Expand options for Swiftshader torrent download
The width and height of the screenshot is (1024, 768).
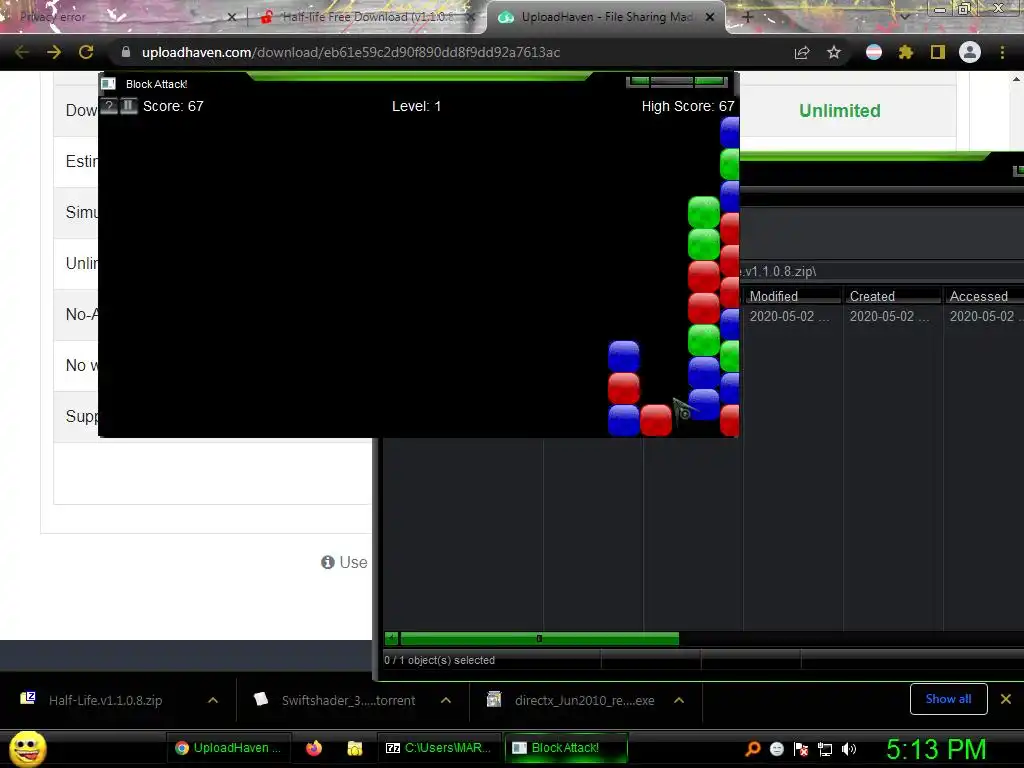446,700
